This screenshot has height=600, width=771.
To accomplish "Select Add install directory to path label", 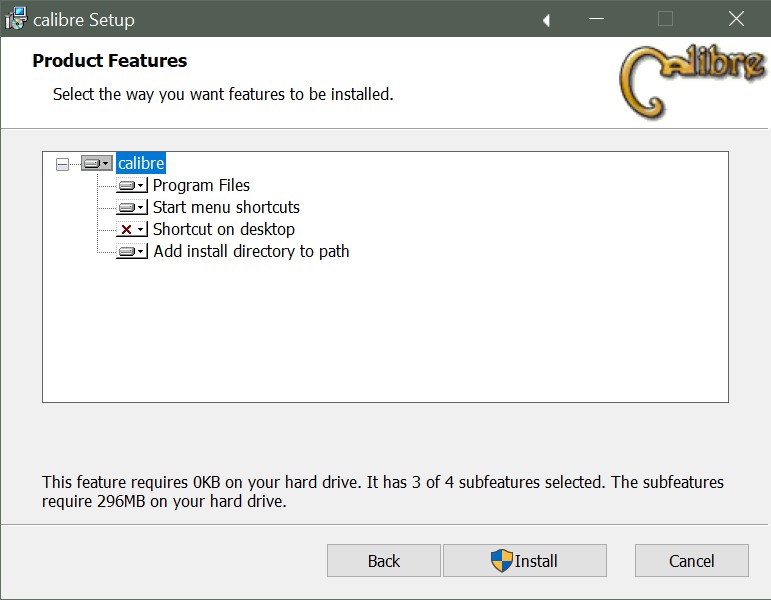I will [251, 251].
